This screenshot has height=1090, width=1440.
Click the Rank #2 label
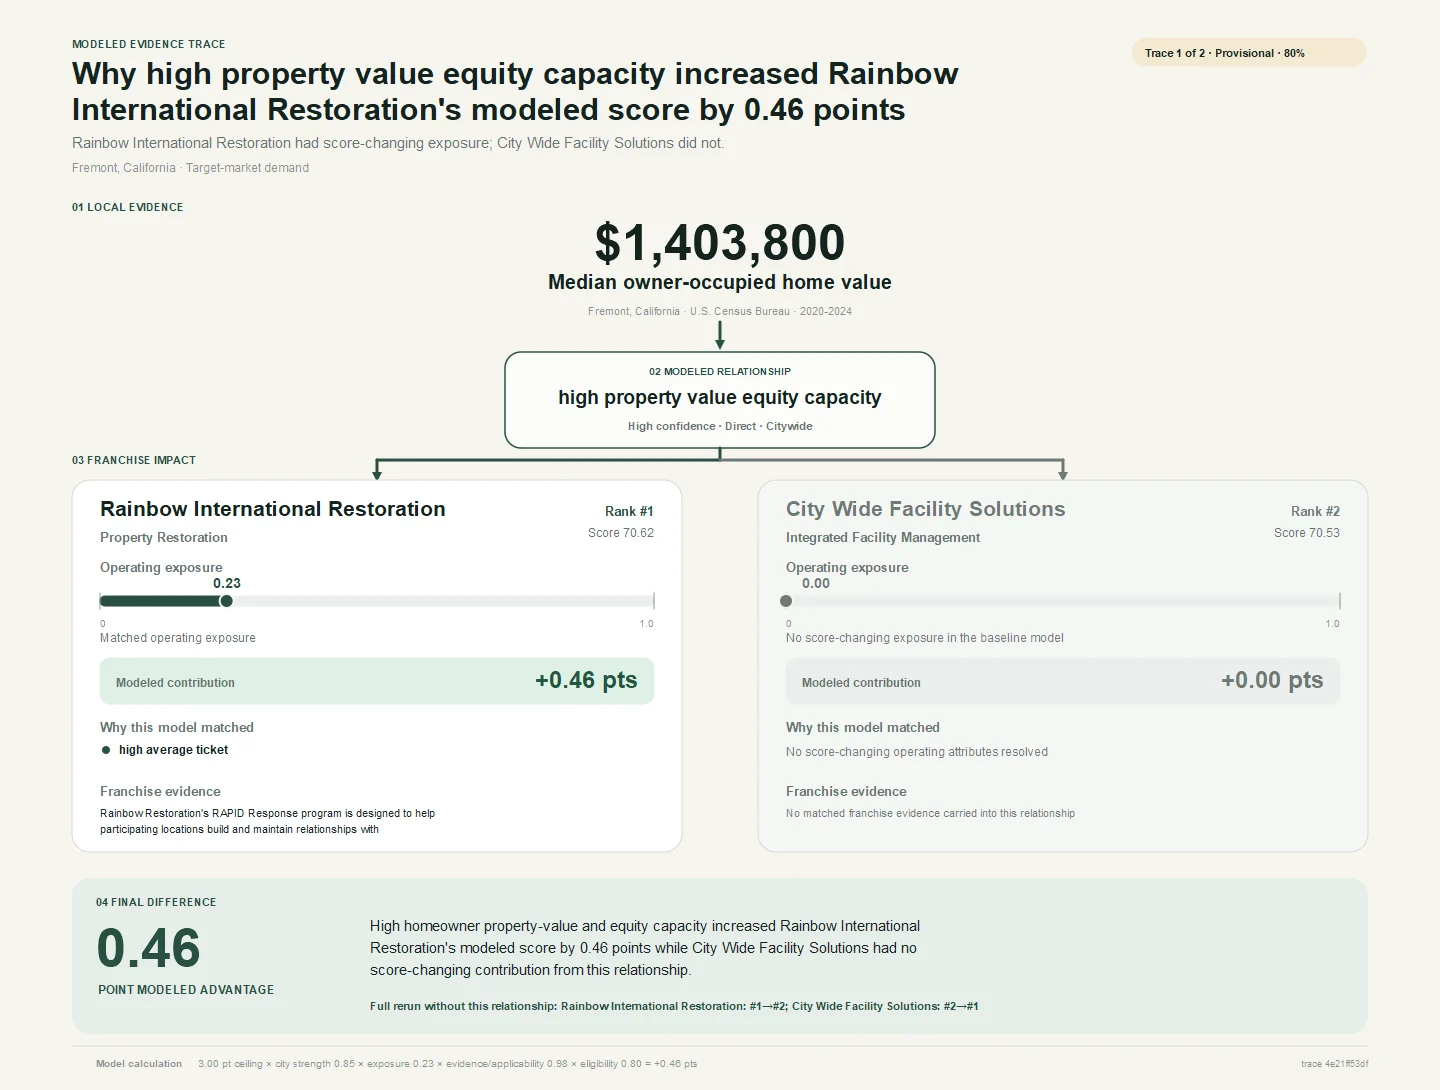tap(1315, 511)
